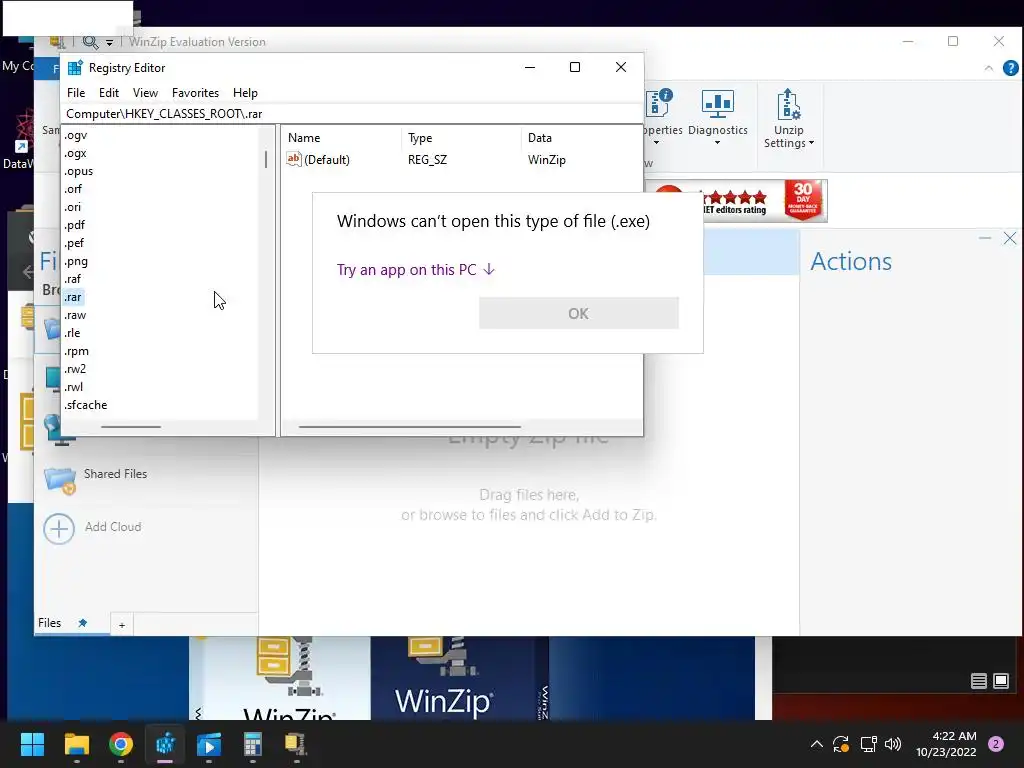Select the .rle registry key
This screenshot has width=1024, height=768.
(72, 333)
